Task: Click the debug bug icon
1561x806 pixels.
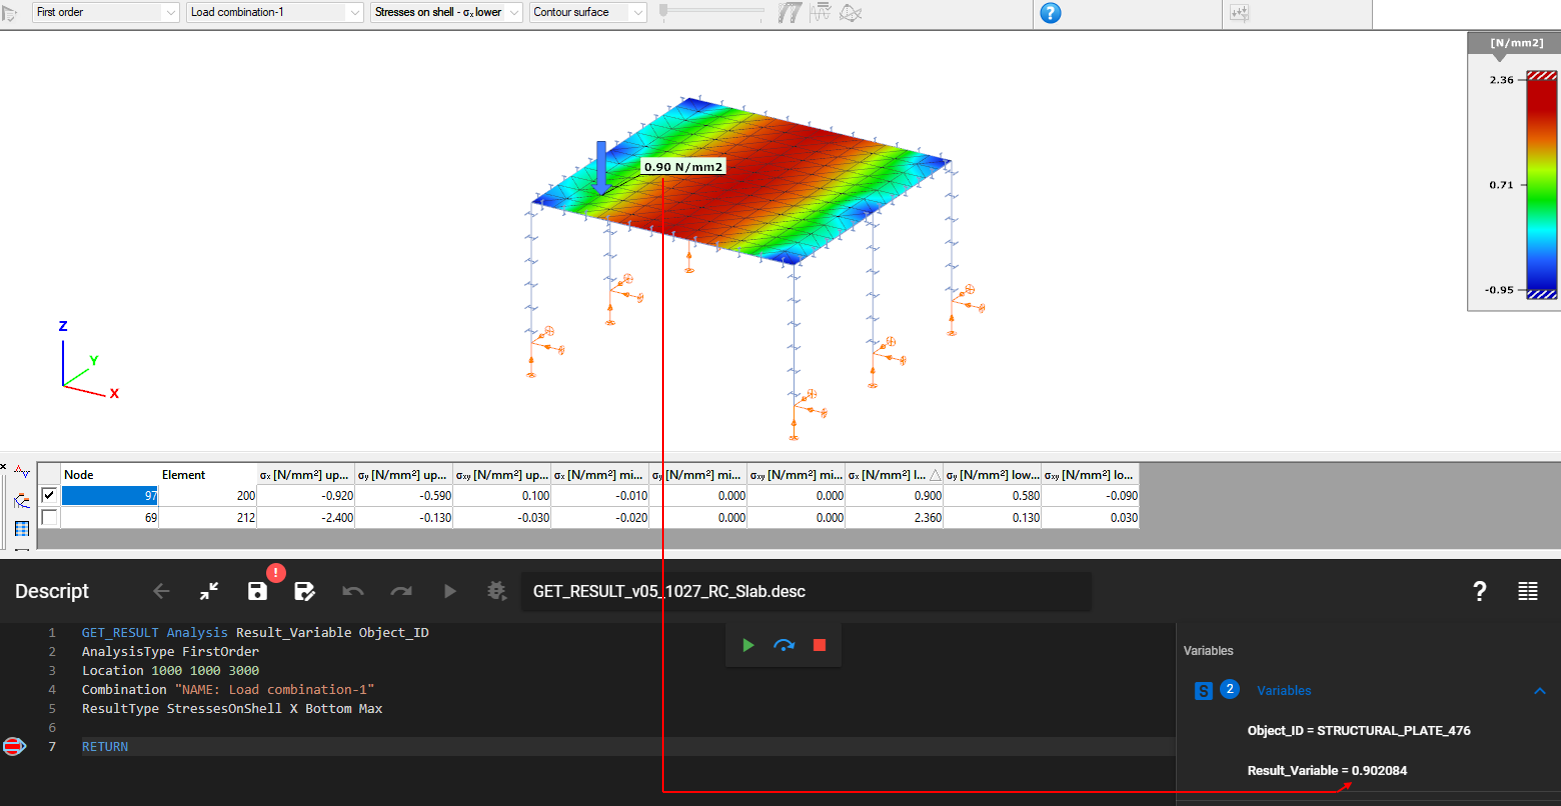Action: pos(497,591)
